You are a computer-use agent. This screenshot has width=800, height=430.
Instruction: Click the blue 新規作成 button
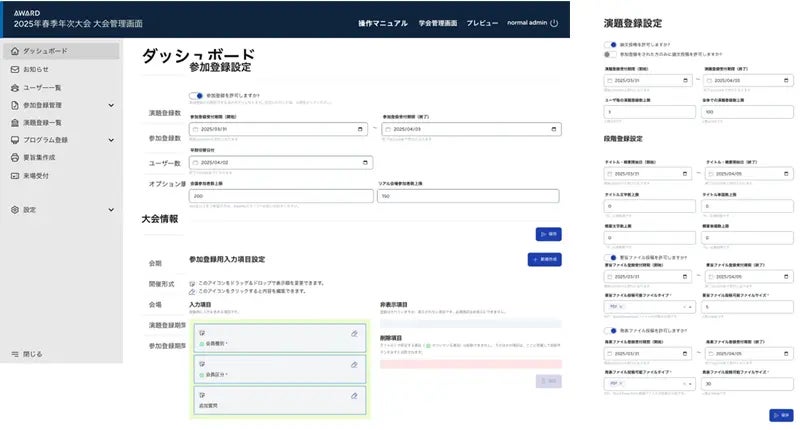point(544,260)
